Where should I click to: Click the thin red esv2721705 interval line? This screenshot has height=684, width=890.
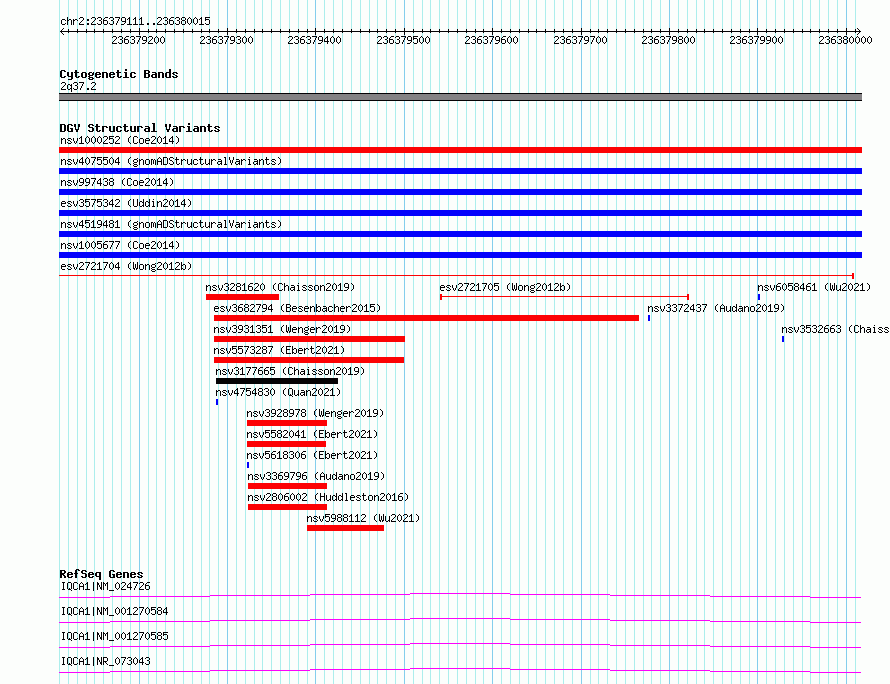[565, 297]
